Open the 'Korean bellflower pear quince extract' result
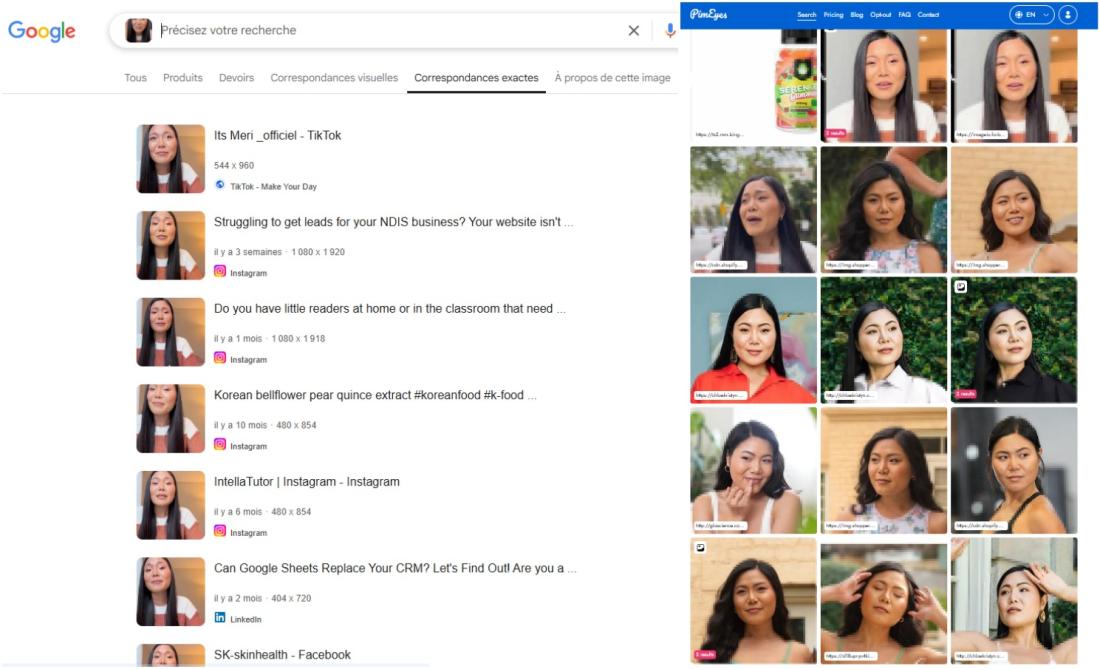The width and height of the screenshot is (1100, 669). 375,395
